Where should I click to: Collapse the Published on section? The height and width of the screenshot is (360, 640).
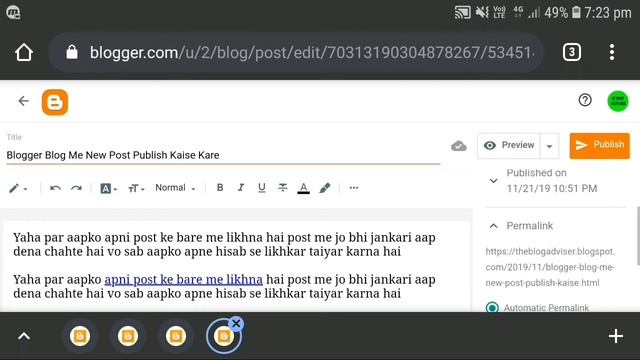[493, 180]
